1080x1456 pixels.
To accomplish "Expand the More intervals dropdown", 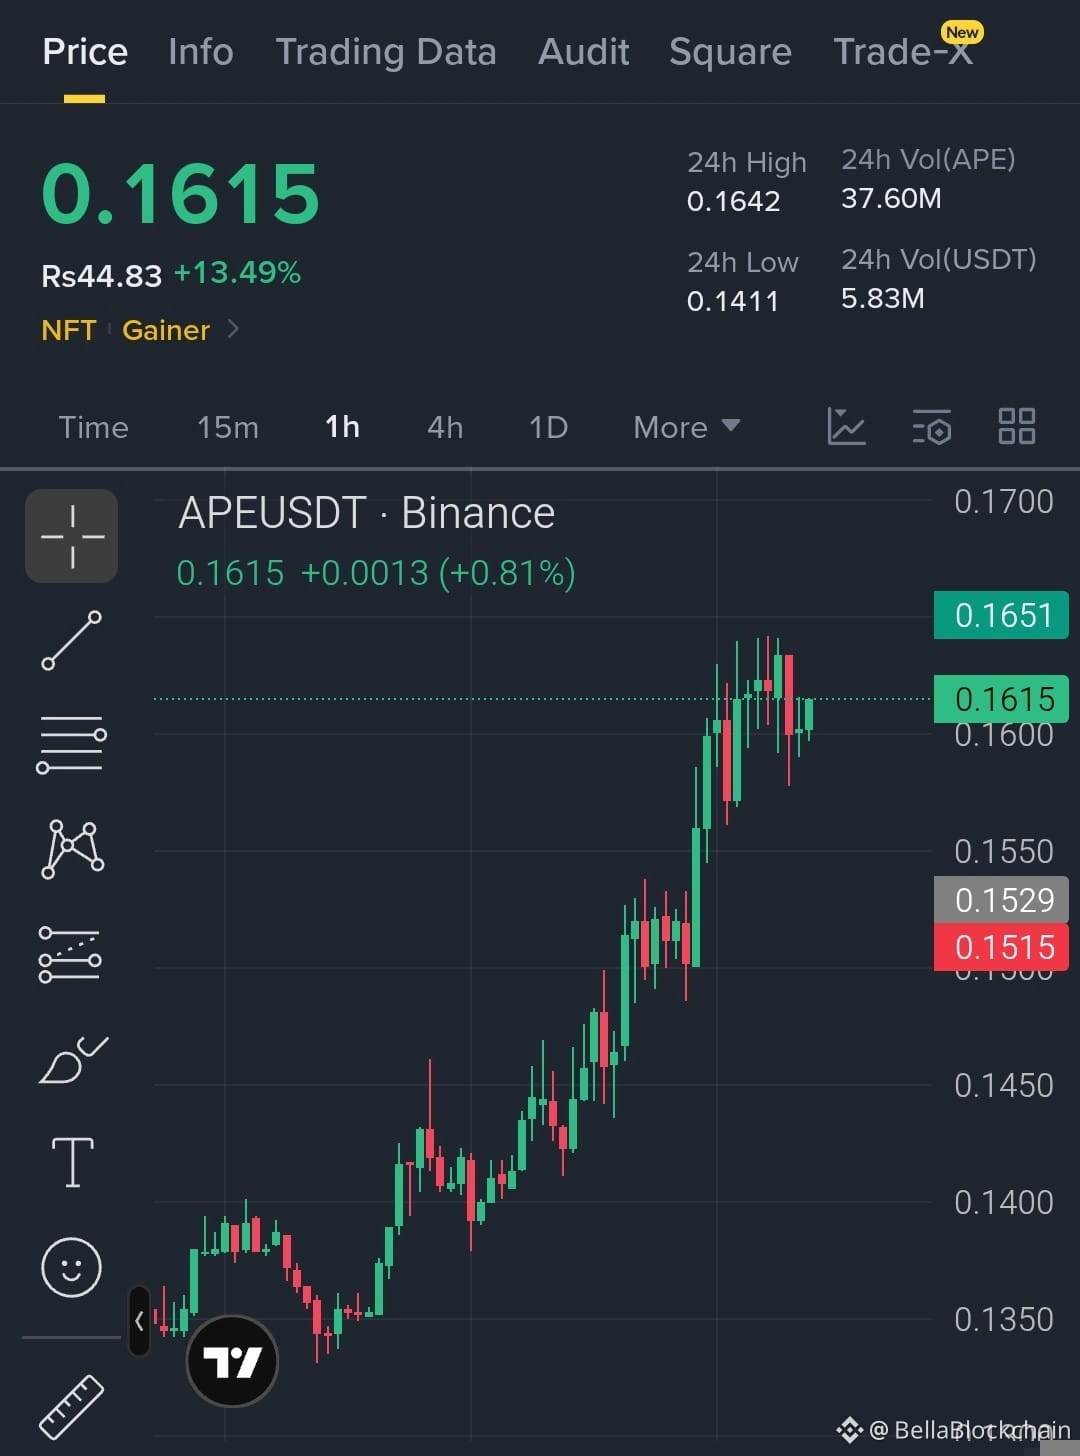I will pos(687,428).
